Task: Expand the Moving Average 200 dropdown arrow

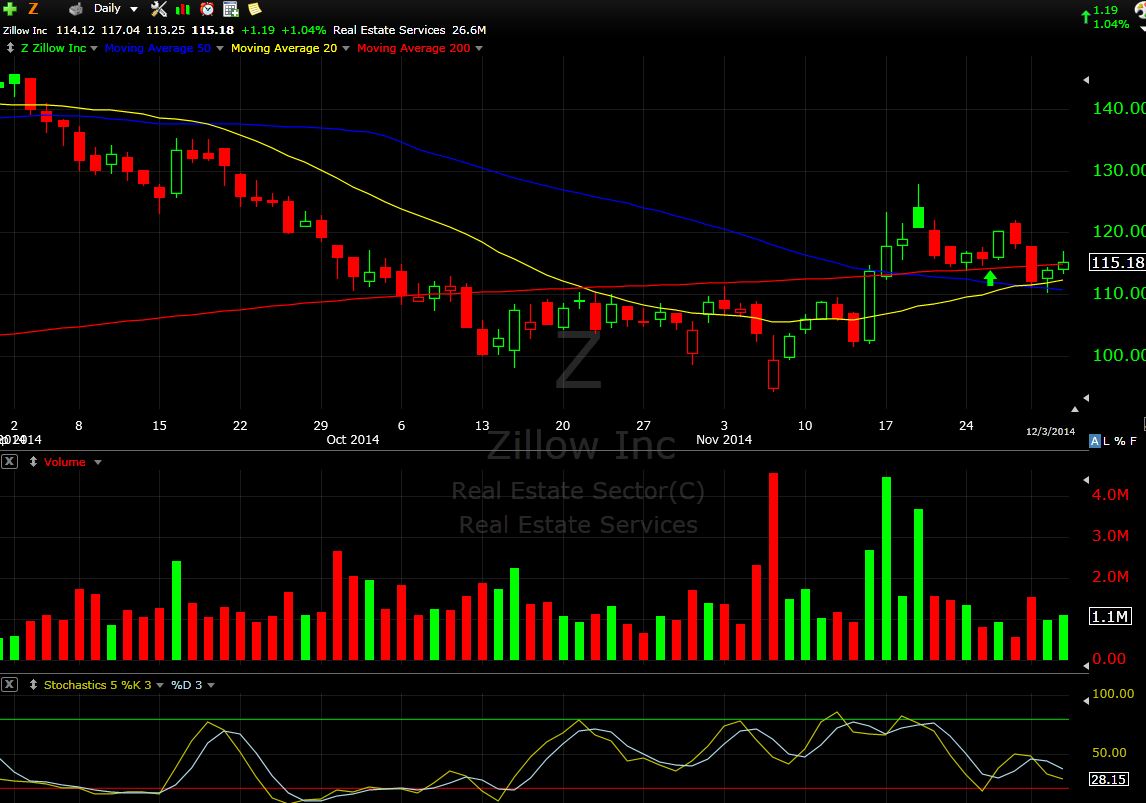Action: coord(479,48)
